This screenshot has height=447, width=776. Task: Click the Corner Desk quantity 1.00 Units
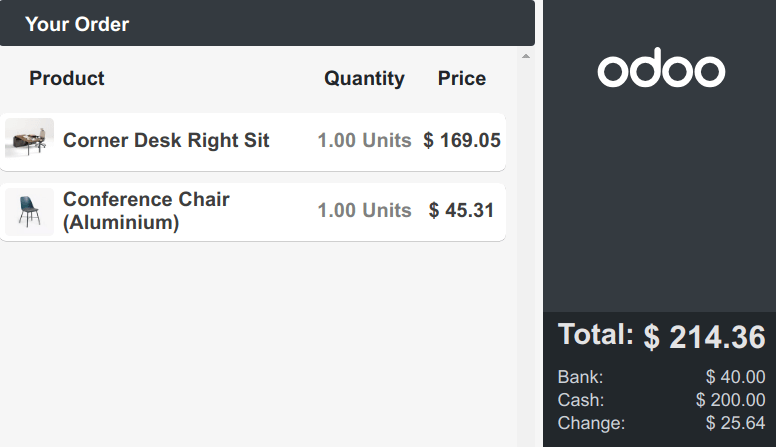coord(364,140)
